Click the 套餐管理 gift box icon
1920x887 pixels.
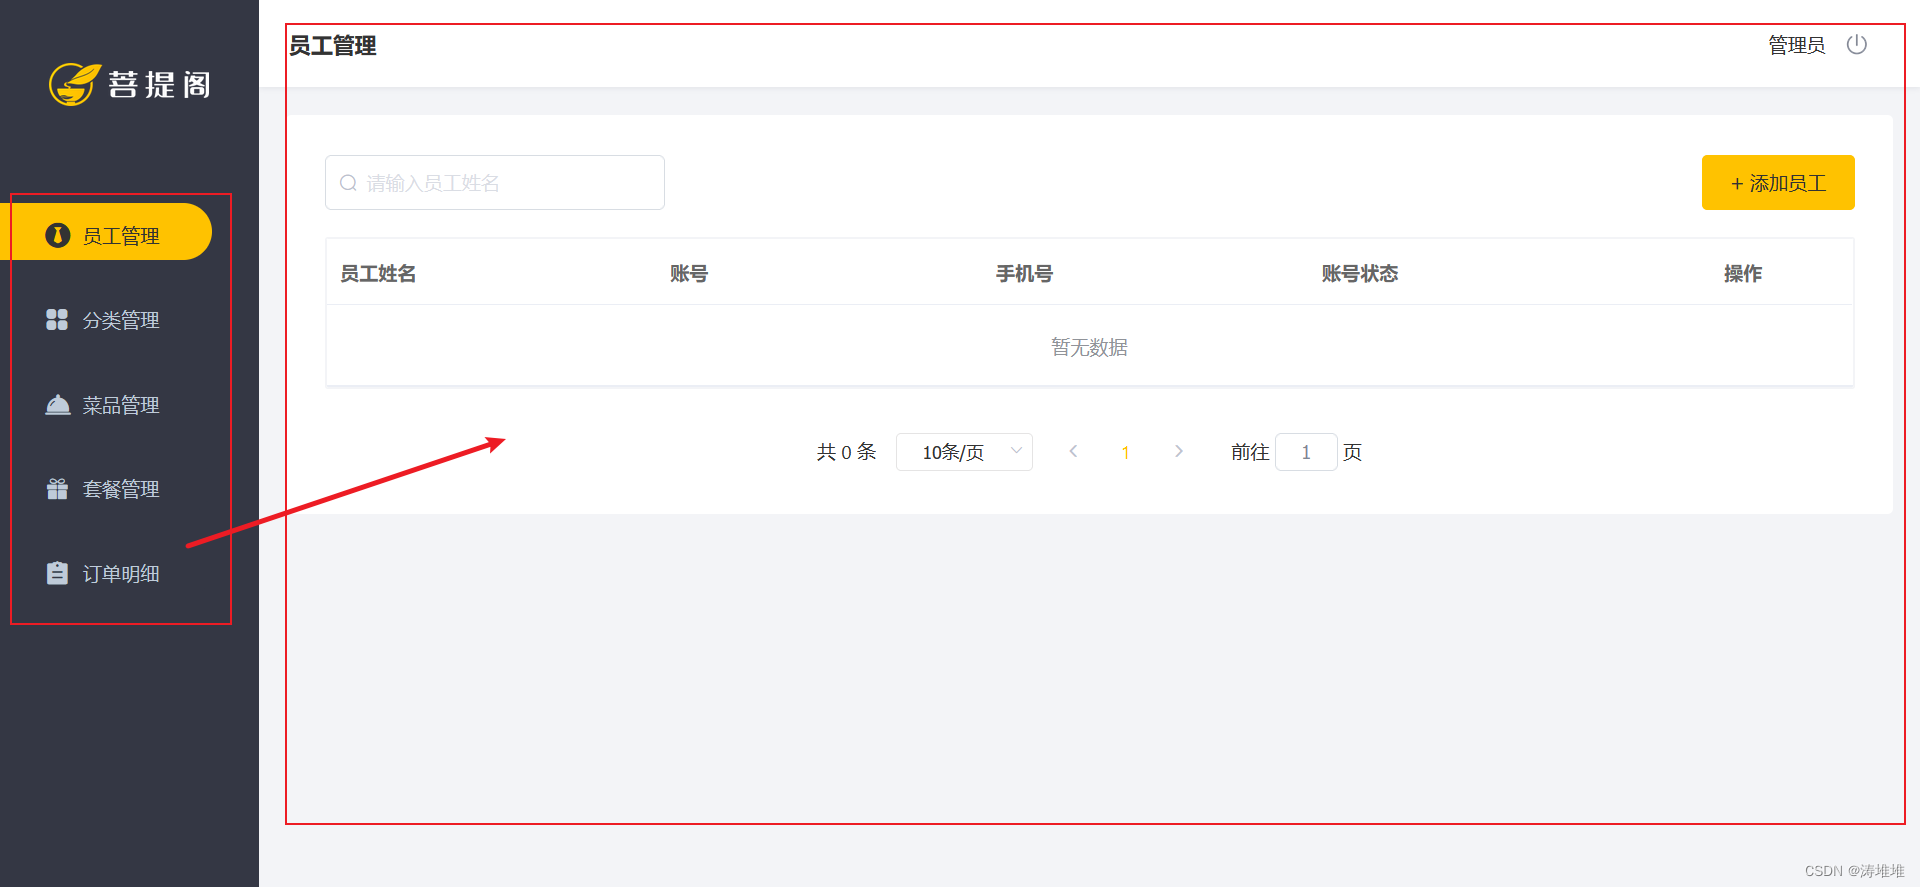tap(57, 489)
